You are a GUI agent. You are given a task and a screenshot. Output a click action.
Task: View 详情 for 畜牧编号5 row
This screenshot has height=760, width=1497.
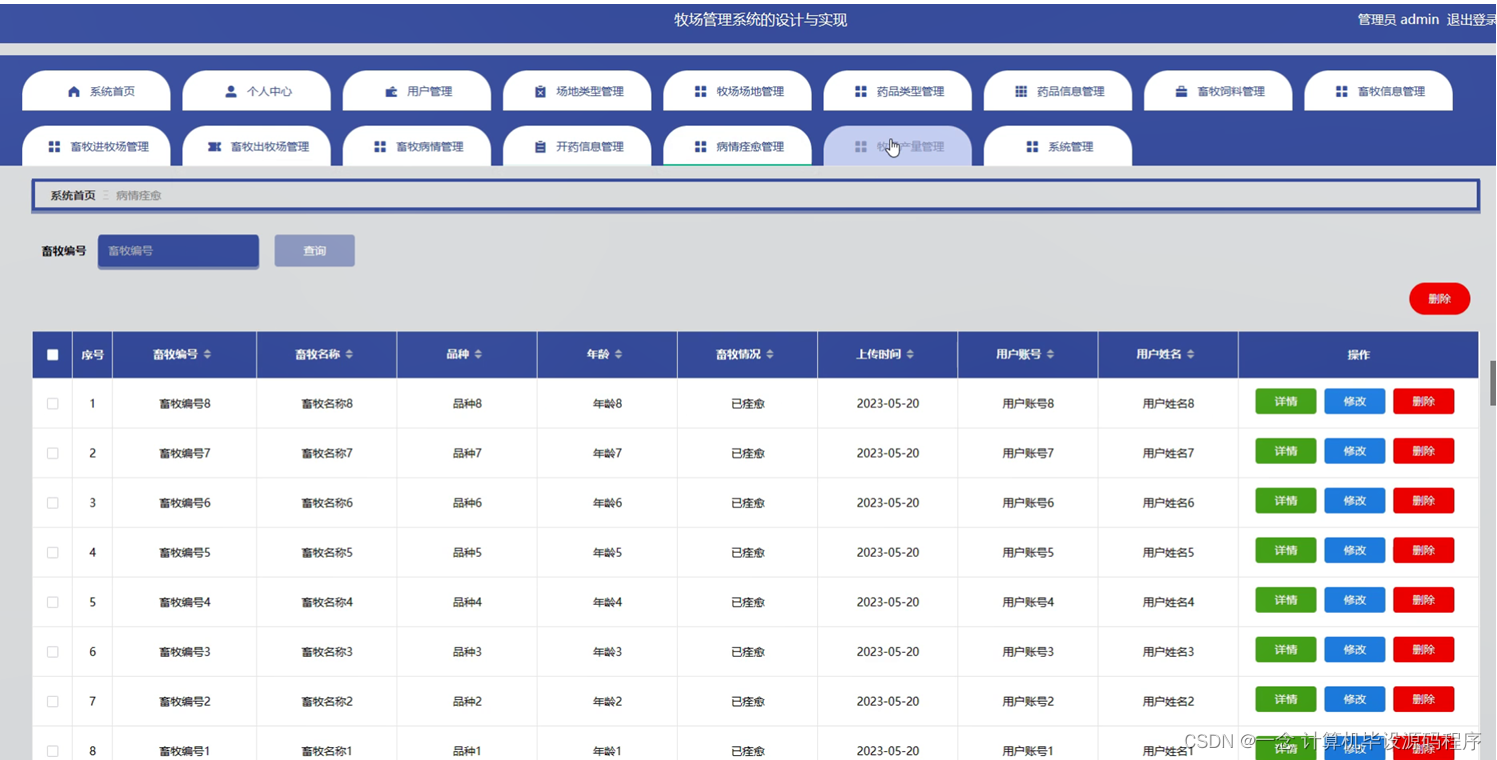1286,550
